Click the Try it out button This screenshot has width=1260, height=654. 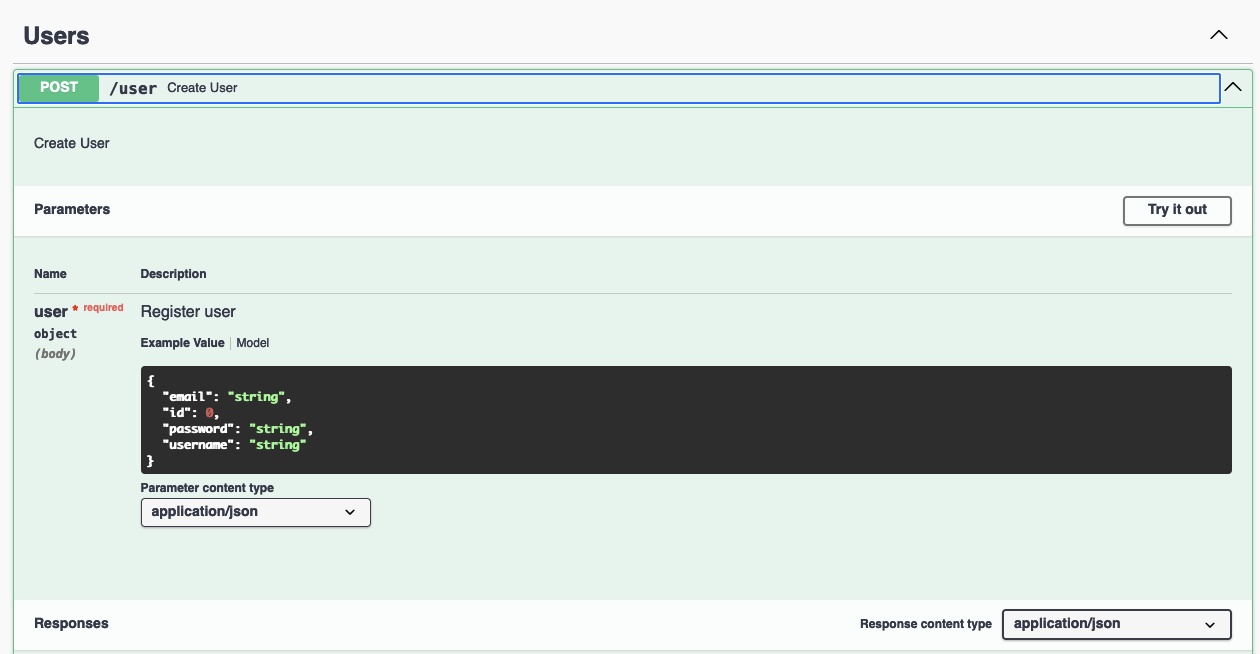(x=1177, y=210)
